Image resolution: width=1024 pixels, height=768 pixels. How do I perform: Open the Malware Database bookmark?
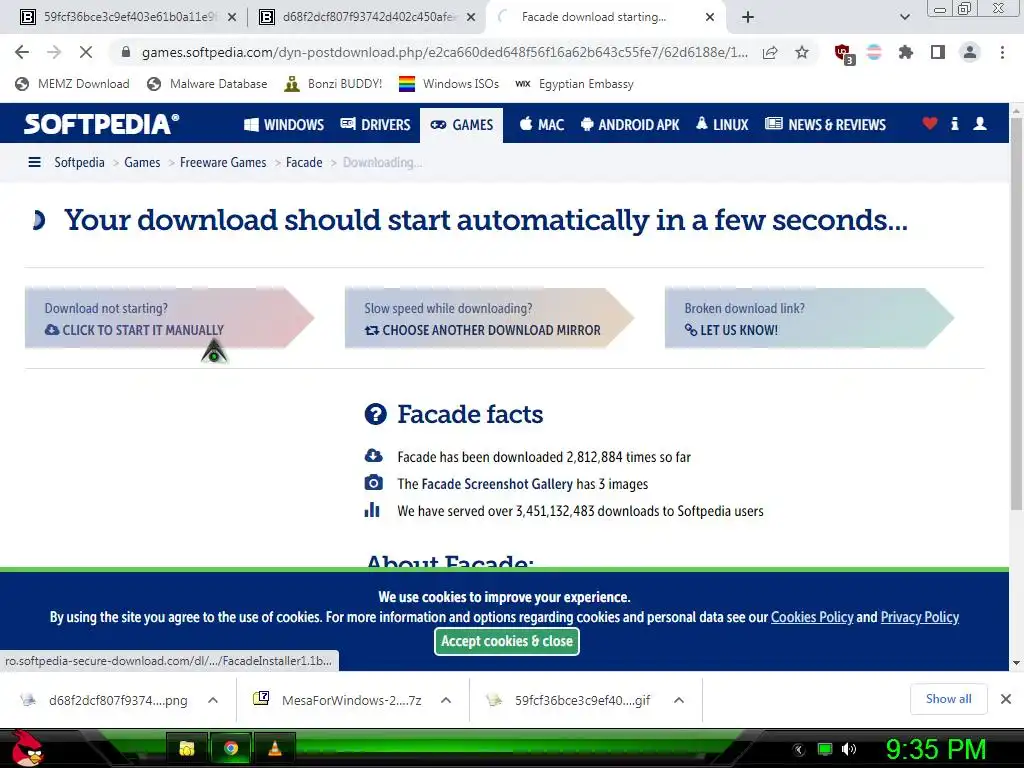pyautogui.click(x=208, y=84)
